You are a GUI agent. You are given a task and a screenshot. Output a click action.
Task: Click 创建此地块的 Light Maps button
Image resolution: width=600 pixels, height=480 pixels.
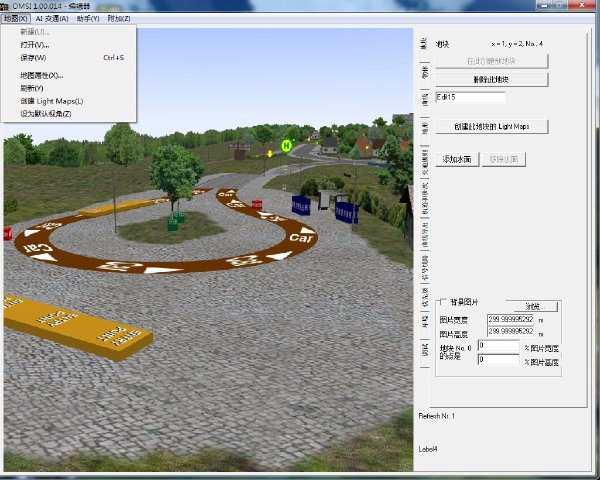coord(492,127)
